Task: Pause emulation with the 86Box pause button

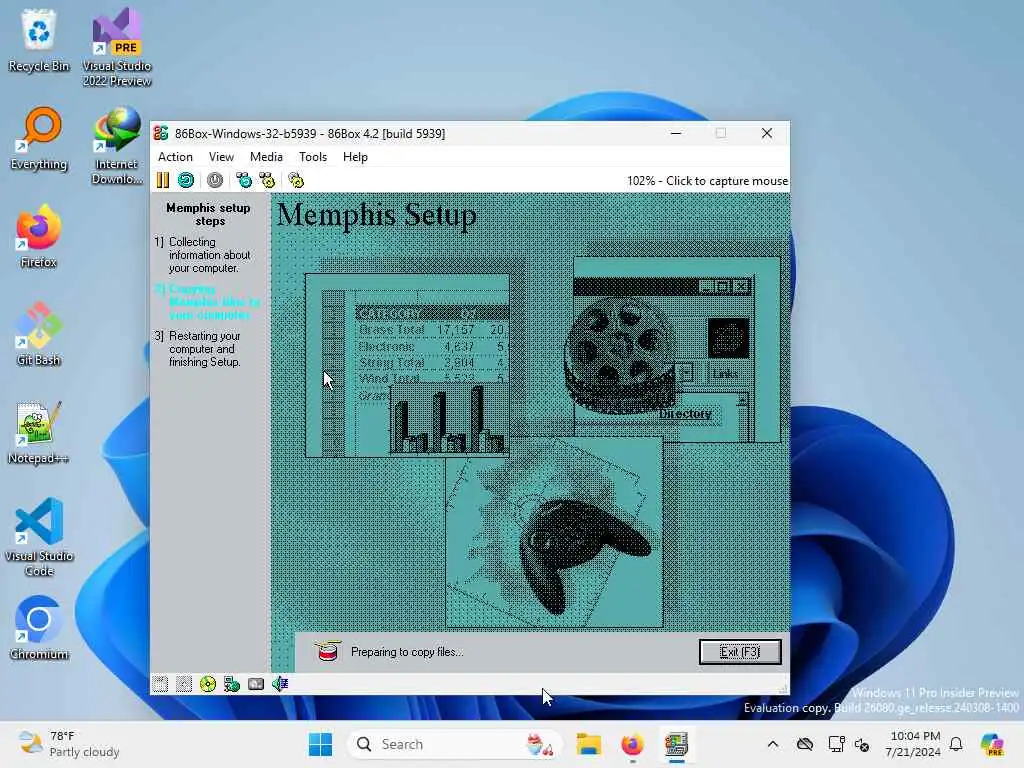Action: (x=163, y=180)
